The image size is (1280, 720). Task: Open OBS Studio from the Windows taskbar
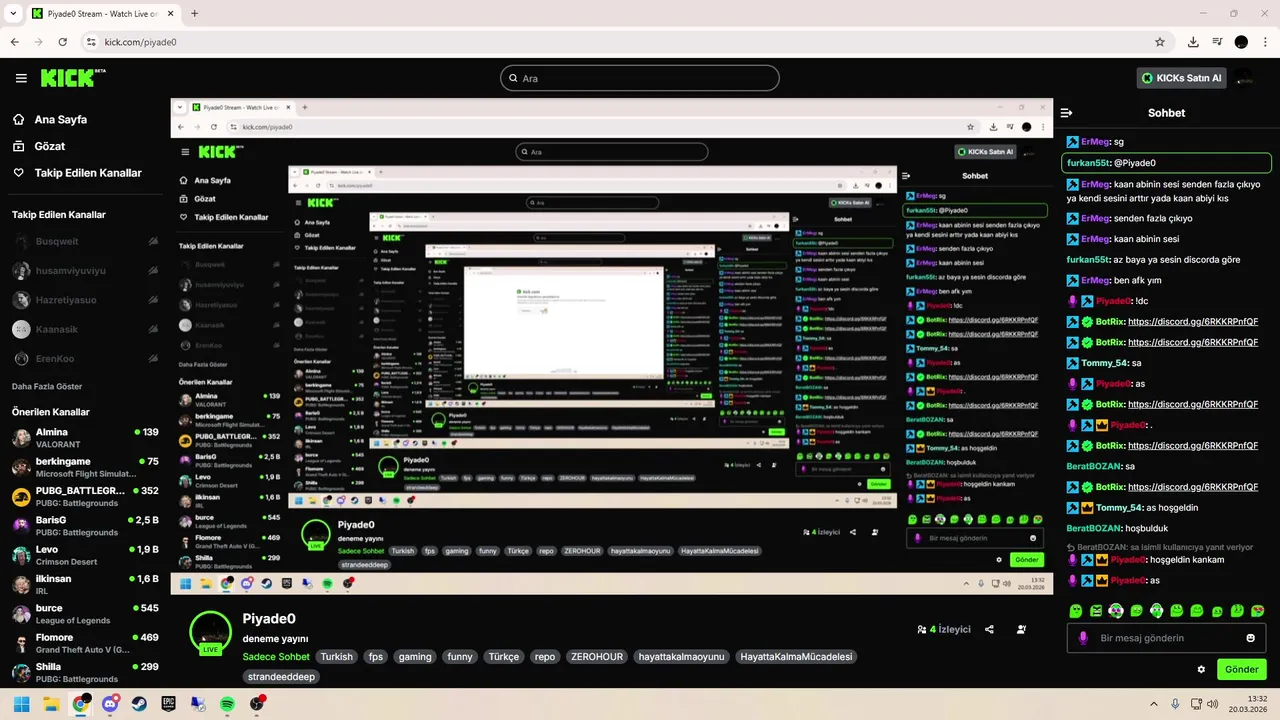click(x=257, y=704)
